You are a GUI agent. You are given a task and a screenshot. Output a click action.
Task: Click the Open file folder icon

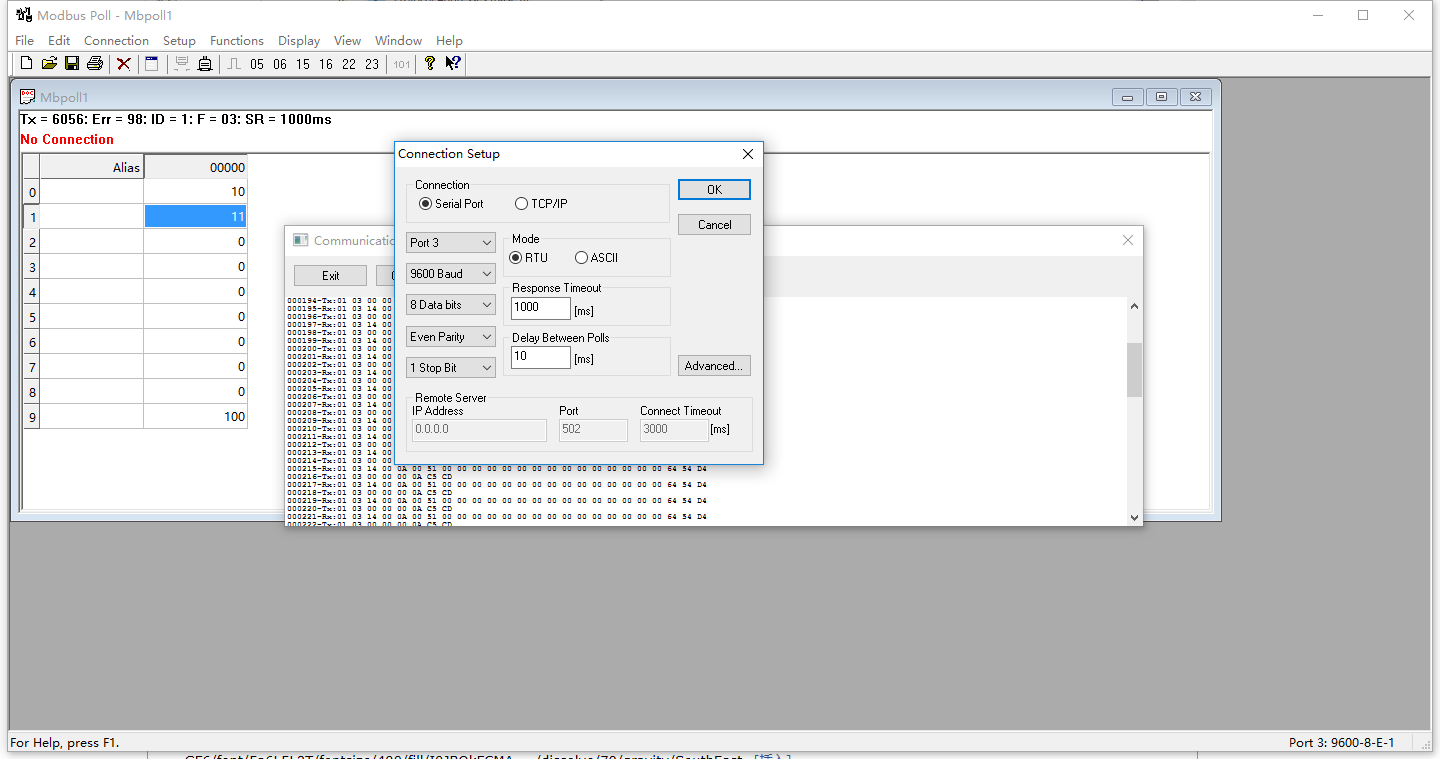click(49, 64)
